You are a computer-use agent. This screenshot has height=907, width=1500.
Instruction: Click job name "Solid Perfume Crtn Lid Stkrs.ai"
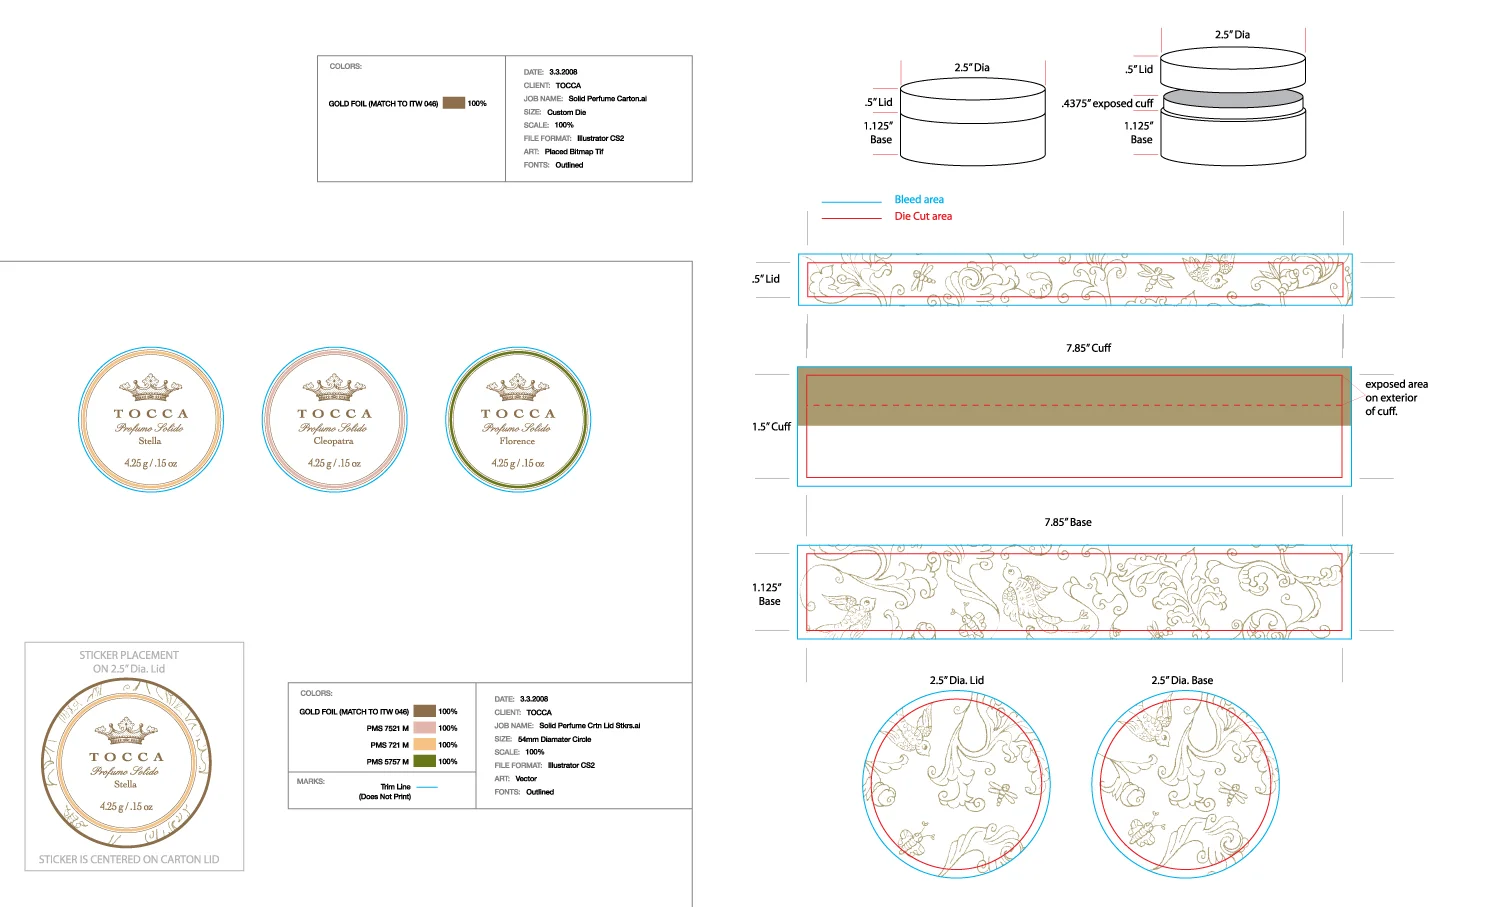pyautogui.click(x=590, y=726)
